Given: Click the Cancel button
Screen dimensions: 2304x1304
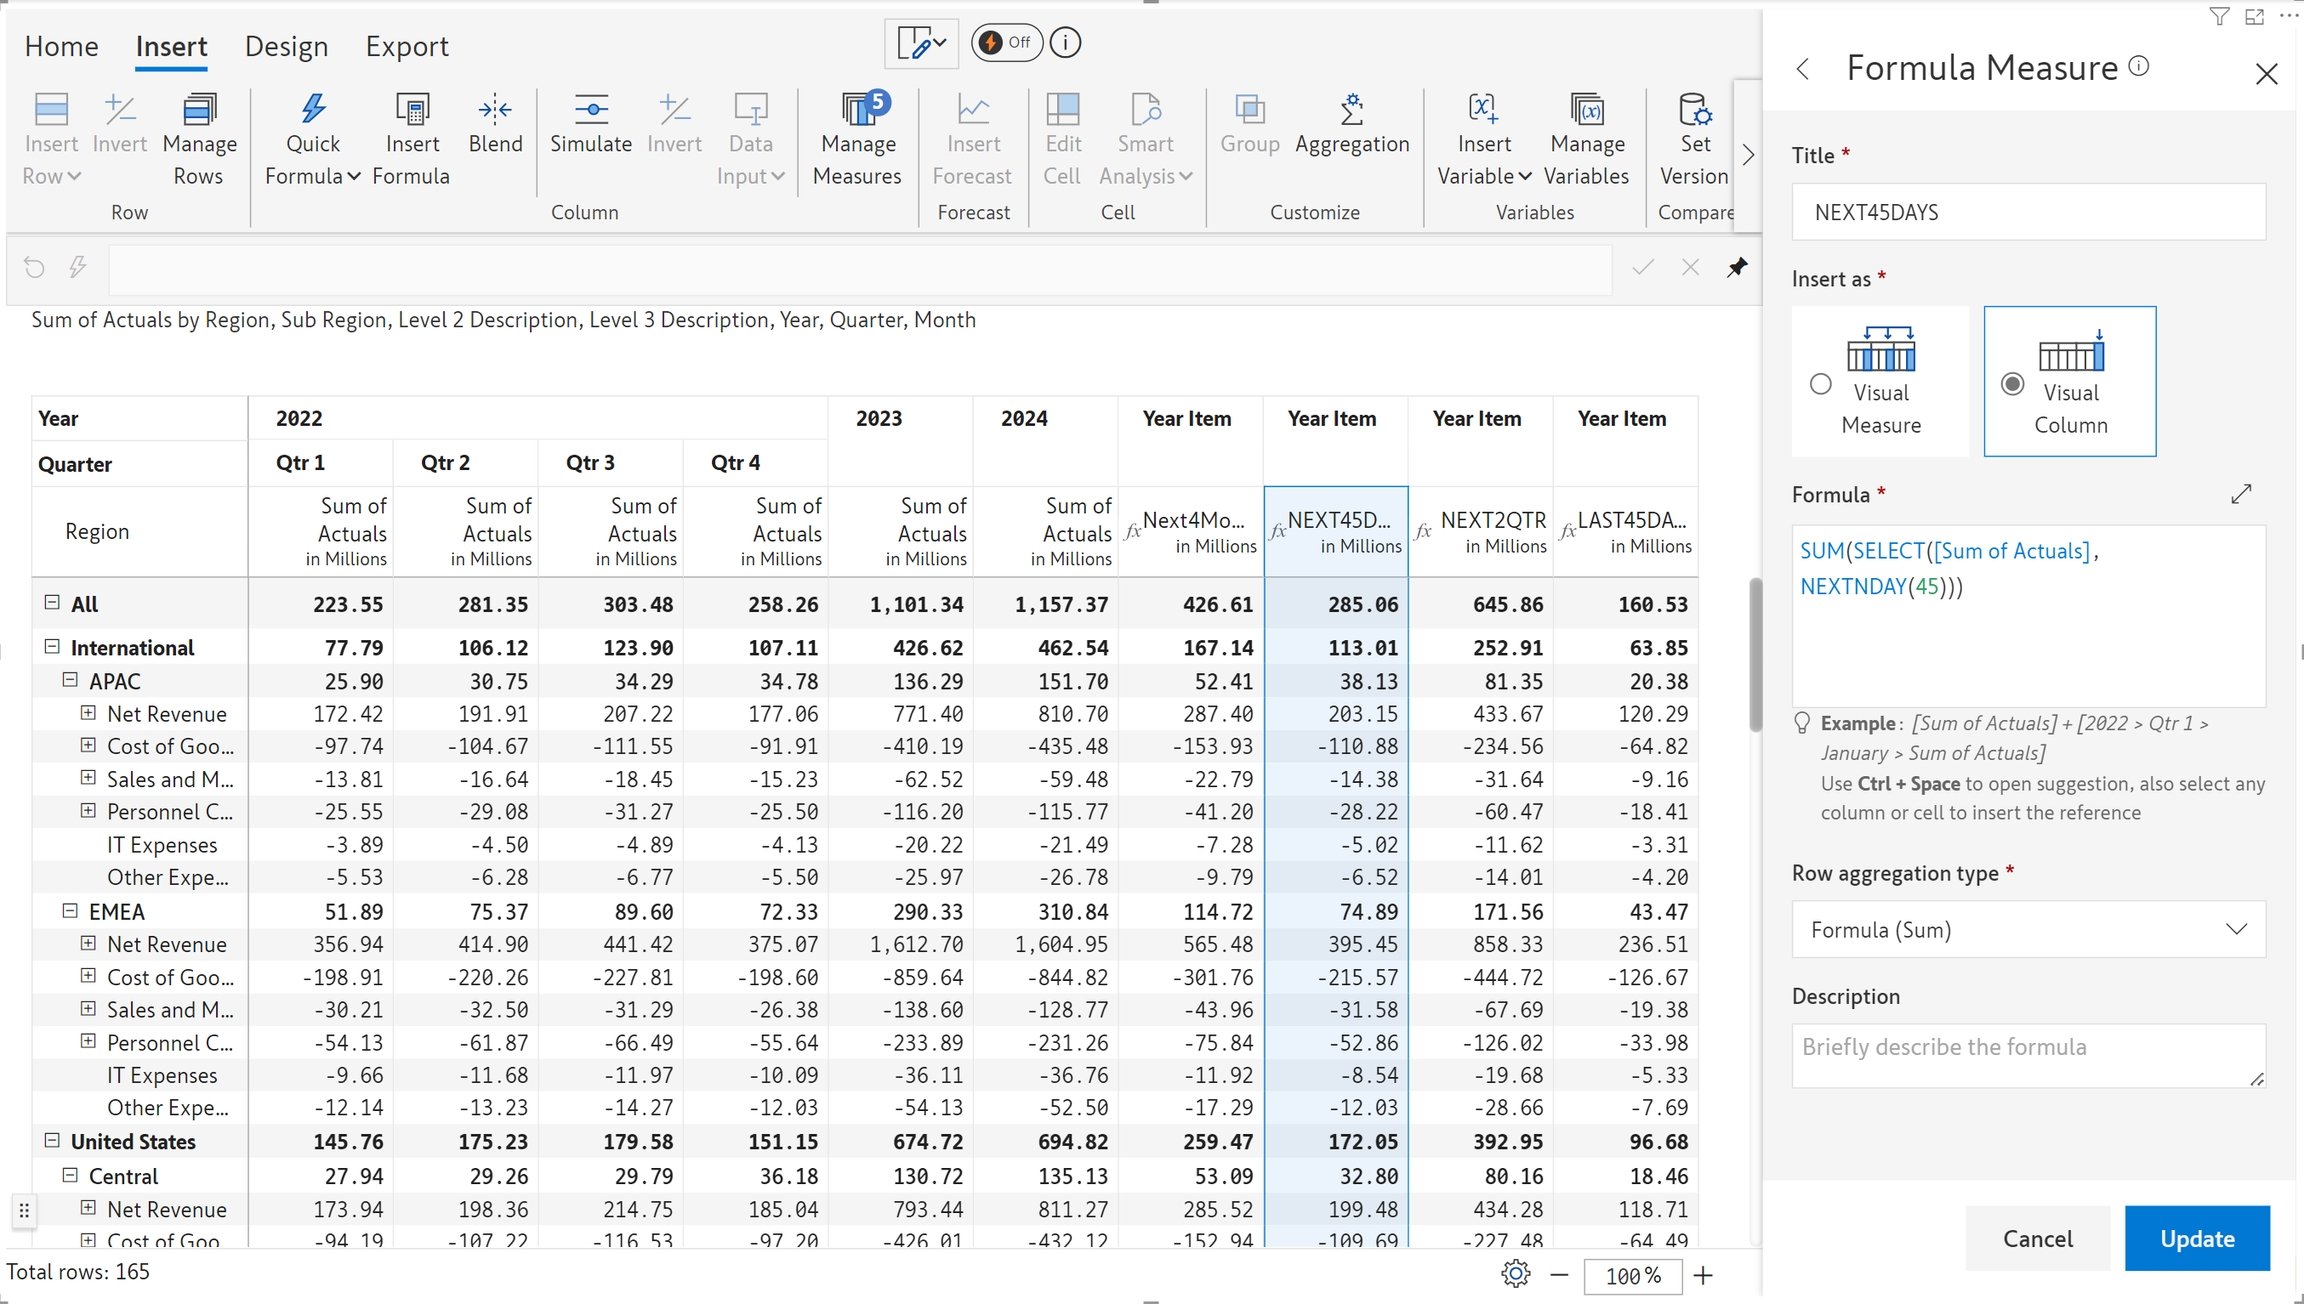Looking at the screenshot, I should pos(2037,1238).
